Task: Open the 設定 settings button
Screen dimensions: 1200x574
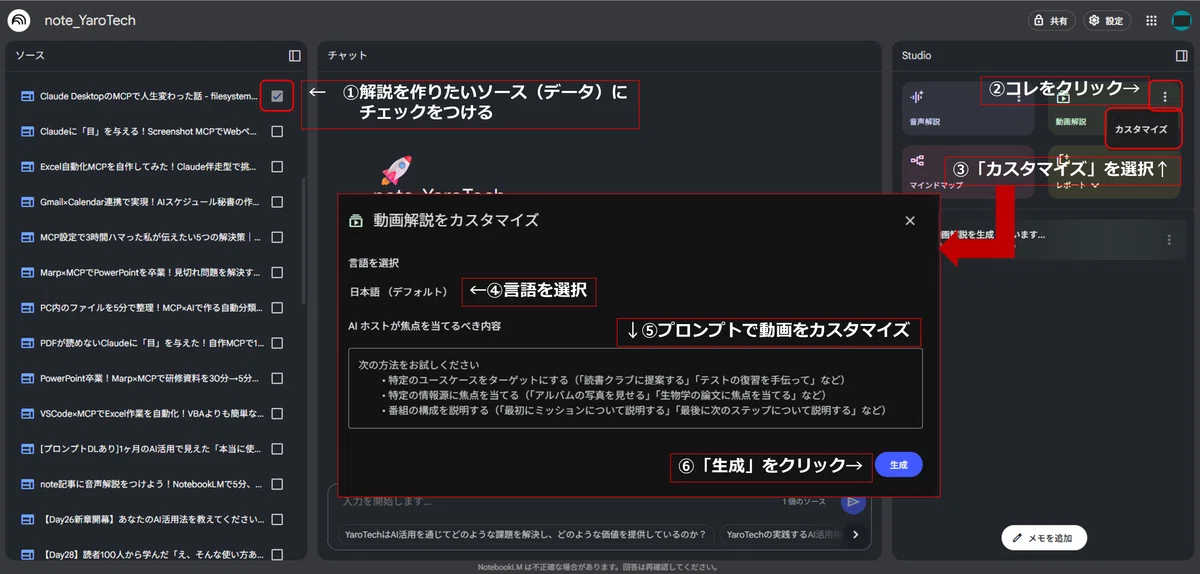Action: (x=1107, y=20)
